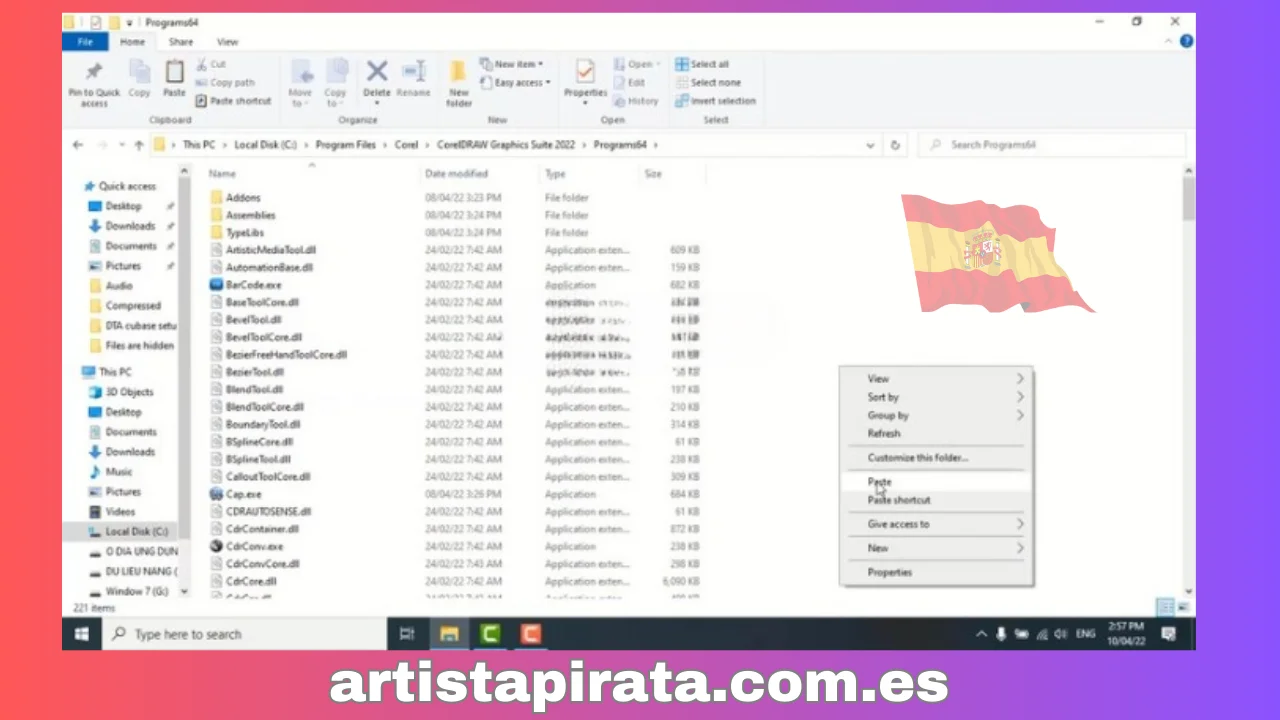Select the Addons folder
This screenshot has height=720, width=1280.
click(x=243, y=198)
